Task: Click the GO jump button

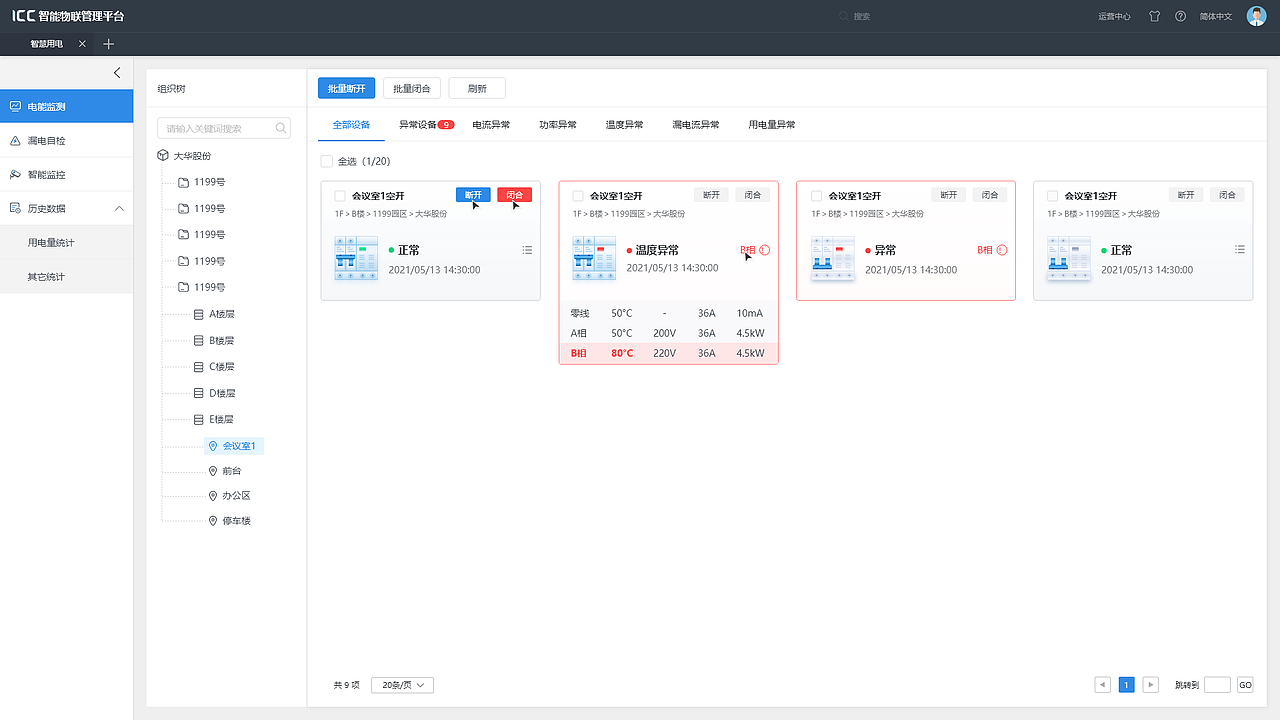Action: pos(1245,685)
